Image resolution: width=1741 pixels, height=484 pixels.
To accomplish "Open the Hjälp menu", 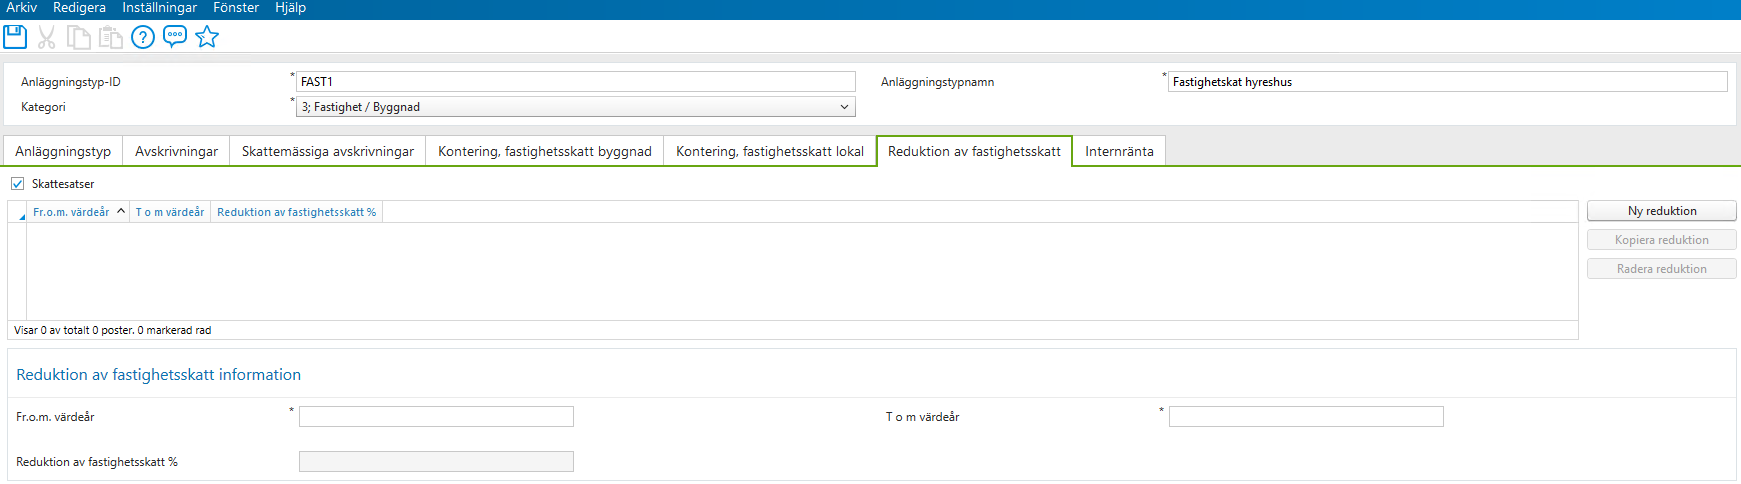I will click(290, 8).
